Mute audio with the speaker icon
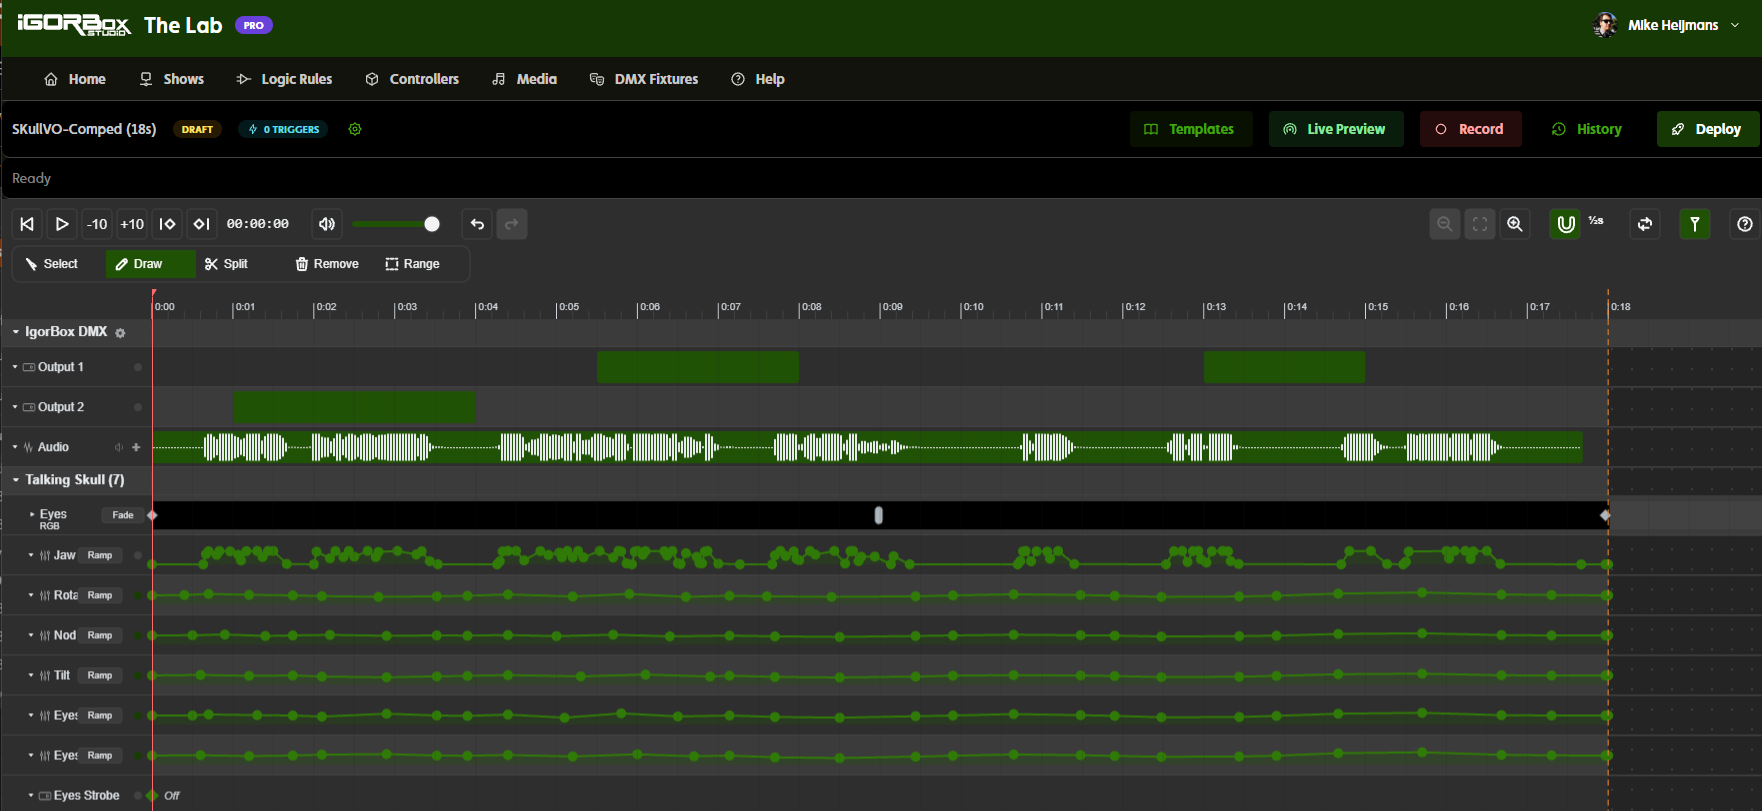 point(327,224)
